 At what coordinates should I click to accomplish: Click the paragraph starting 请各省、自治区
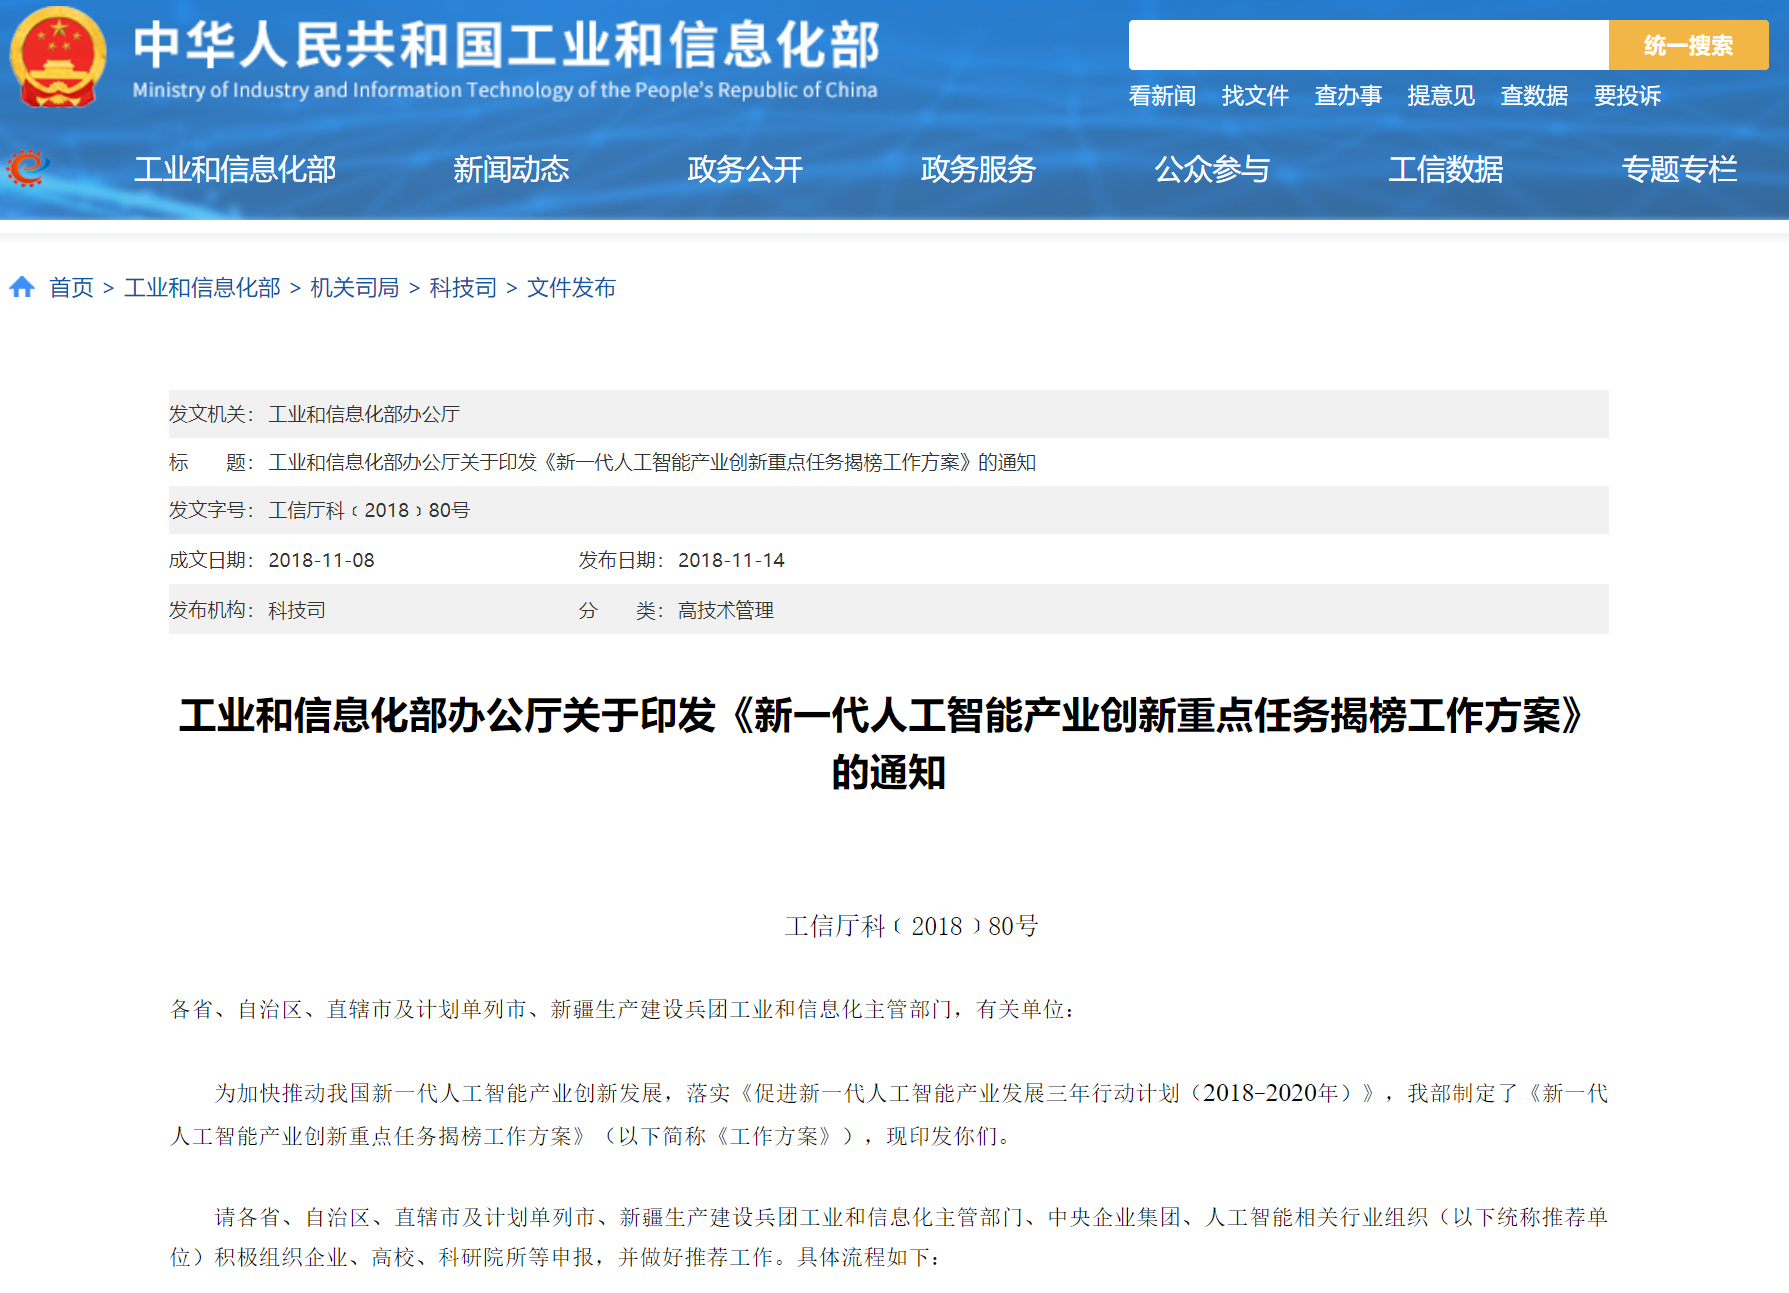tap(889, 1237)
